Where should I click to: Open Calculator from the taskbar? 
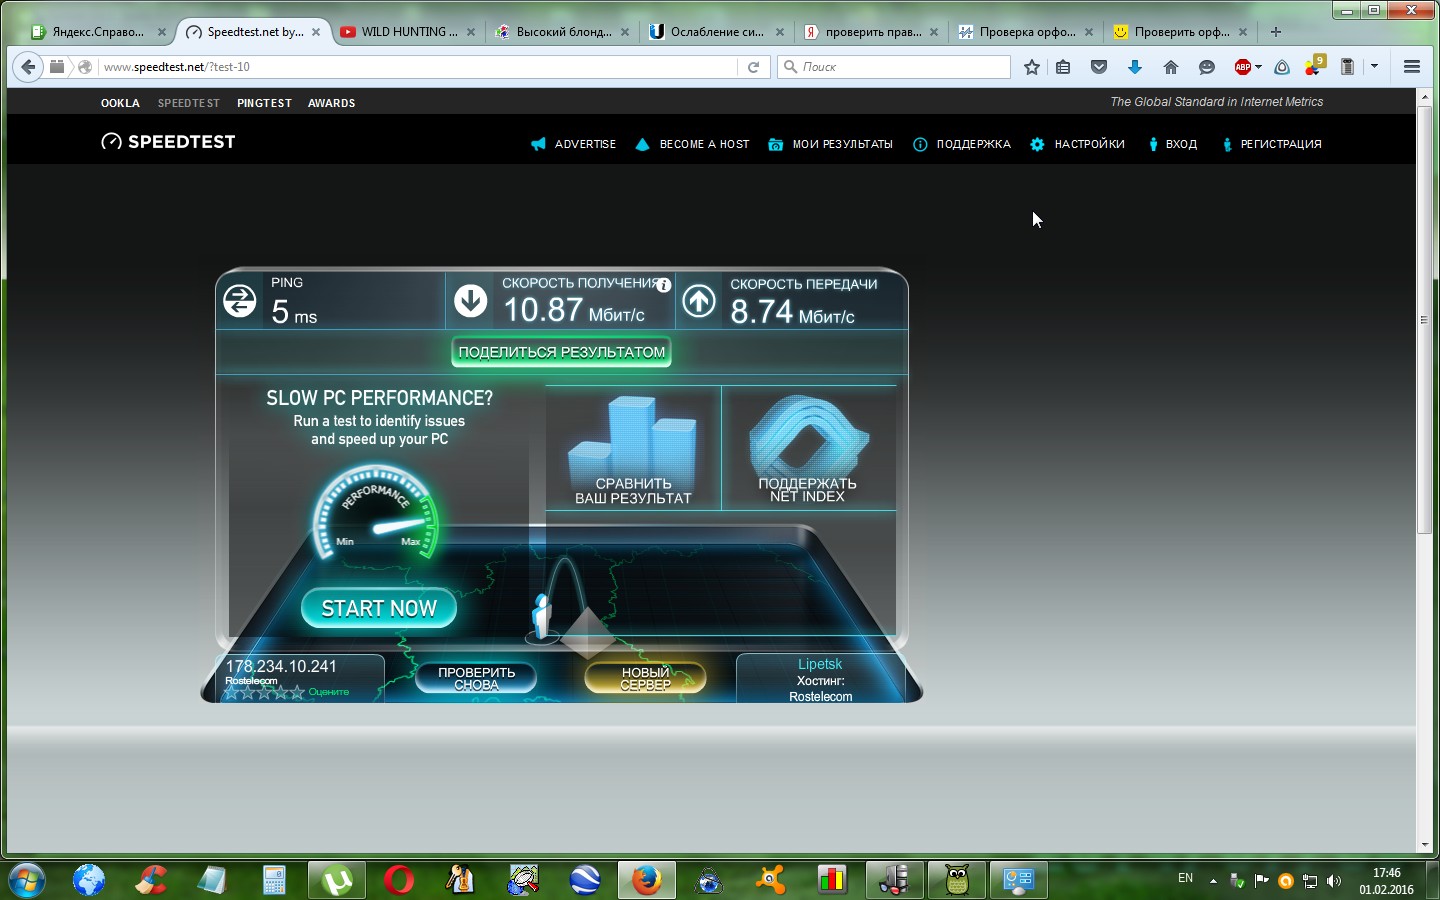point(275,880)
